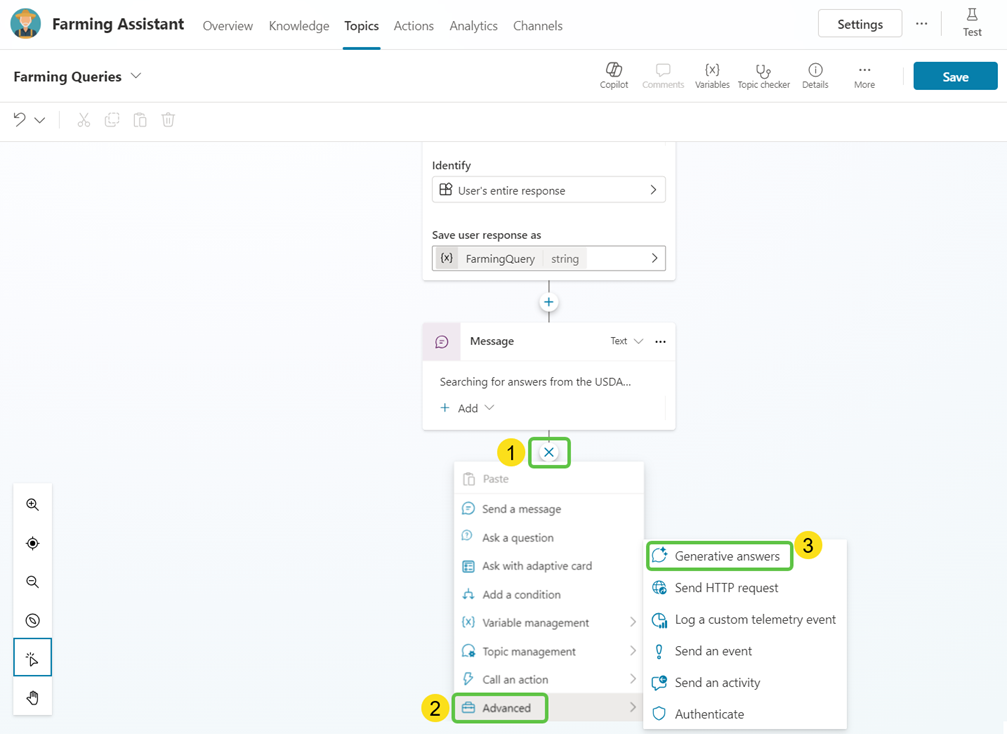Click the zoom in magnifier icon

tap(33, 505)
